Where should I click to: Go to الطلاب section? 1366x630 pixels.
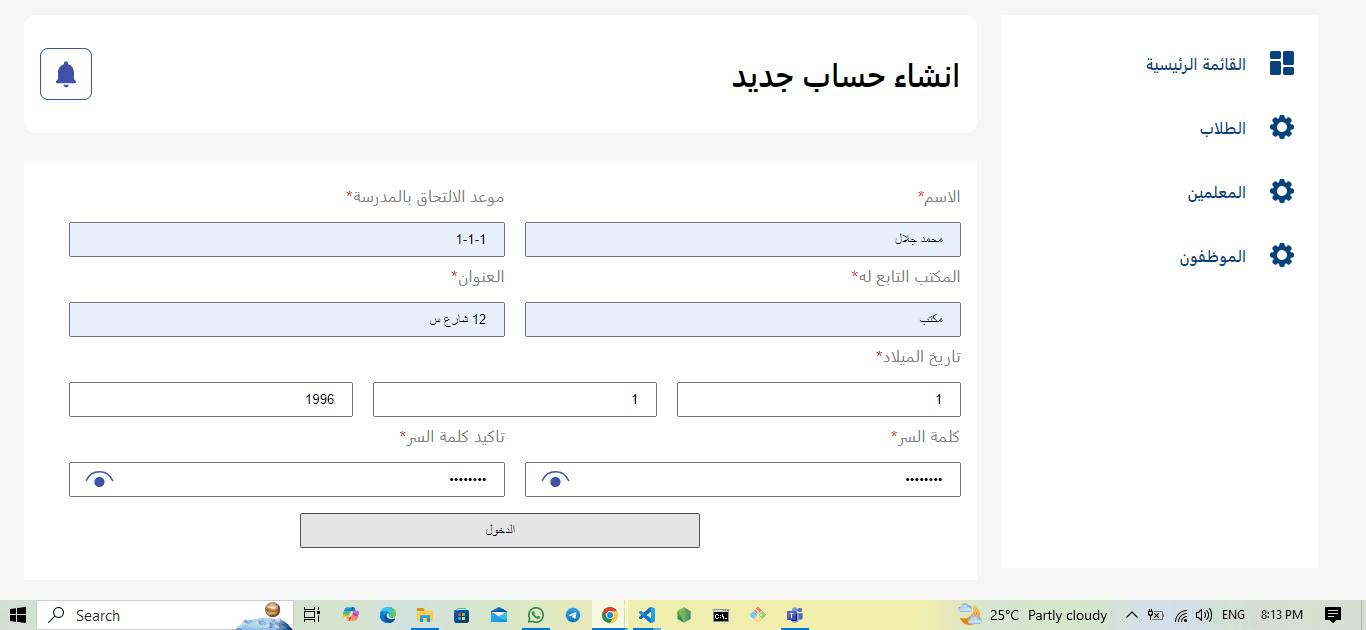point(1223,128)
